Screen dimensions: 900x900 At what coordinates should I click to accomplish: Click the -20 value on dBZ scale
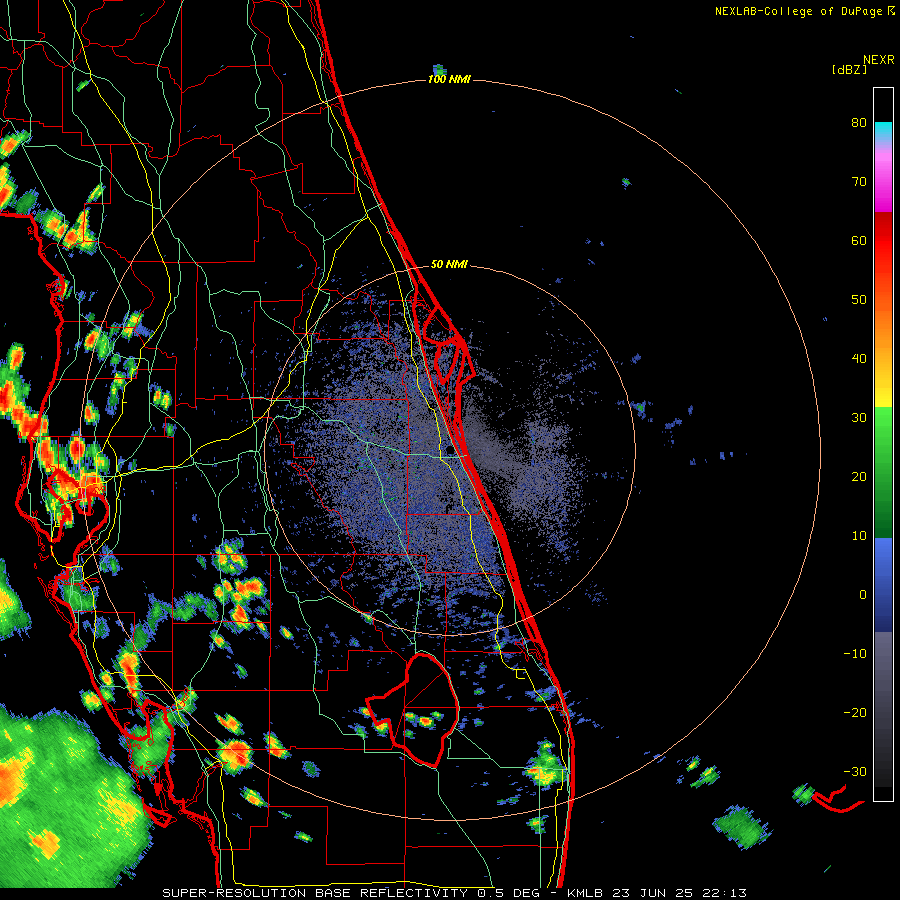855,712
